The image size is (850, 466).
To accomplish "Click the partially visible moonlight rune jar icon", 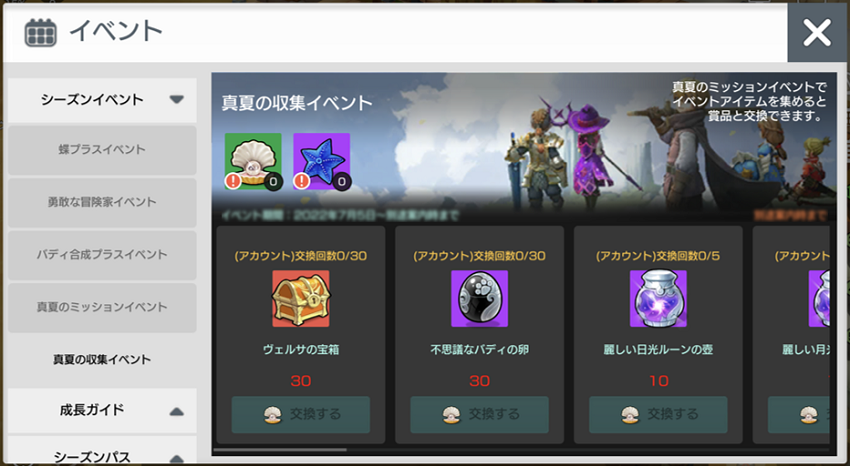I will (819, 299).
